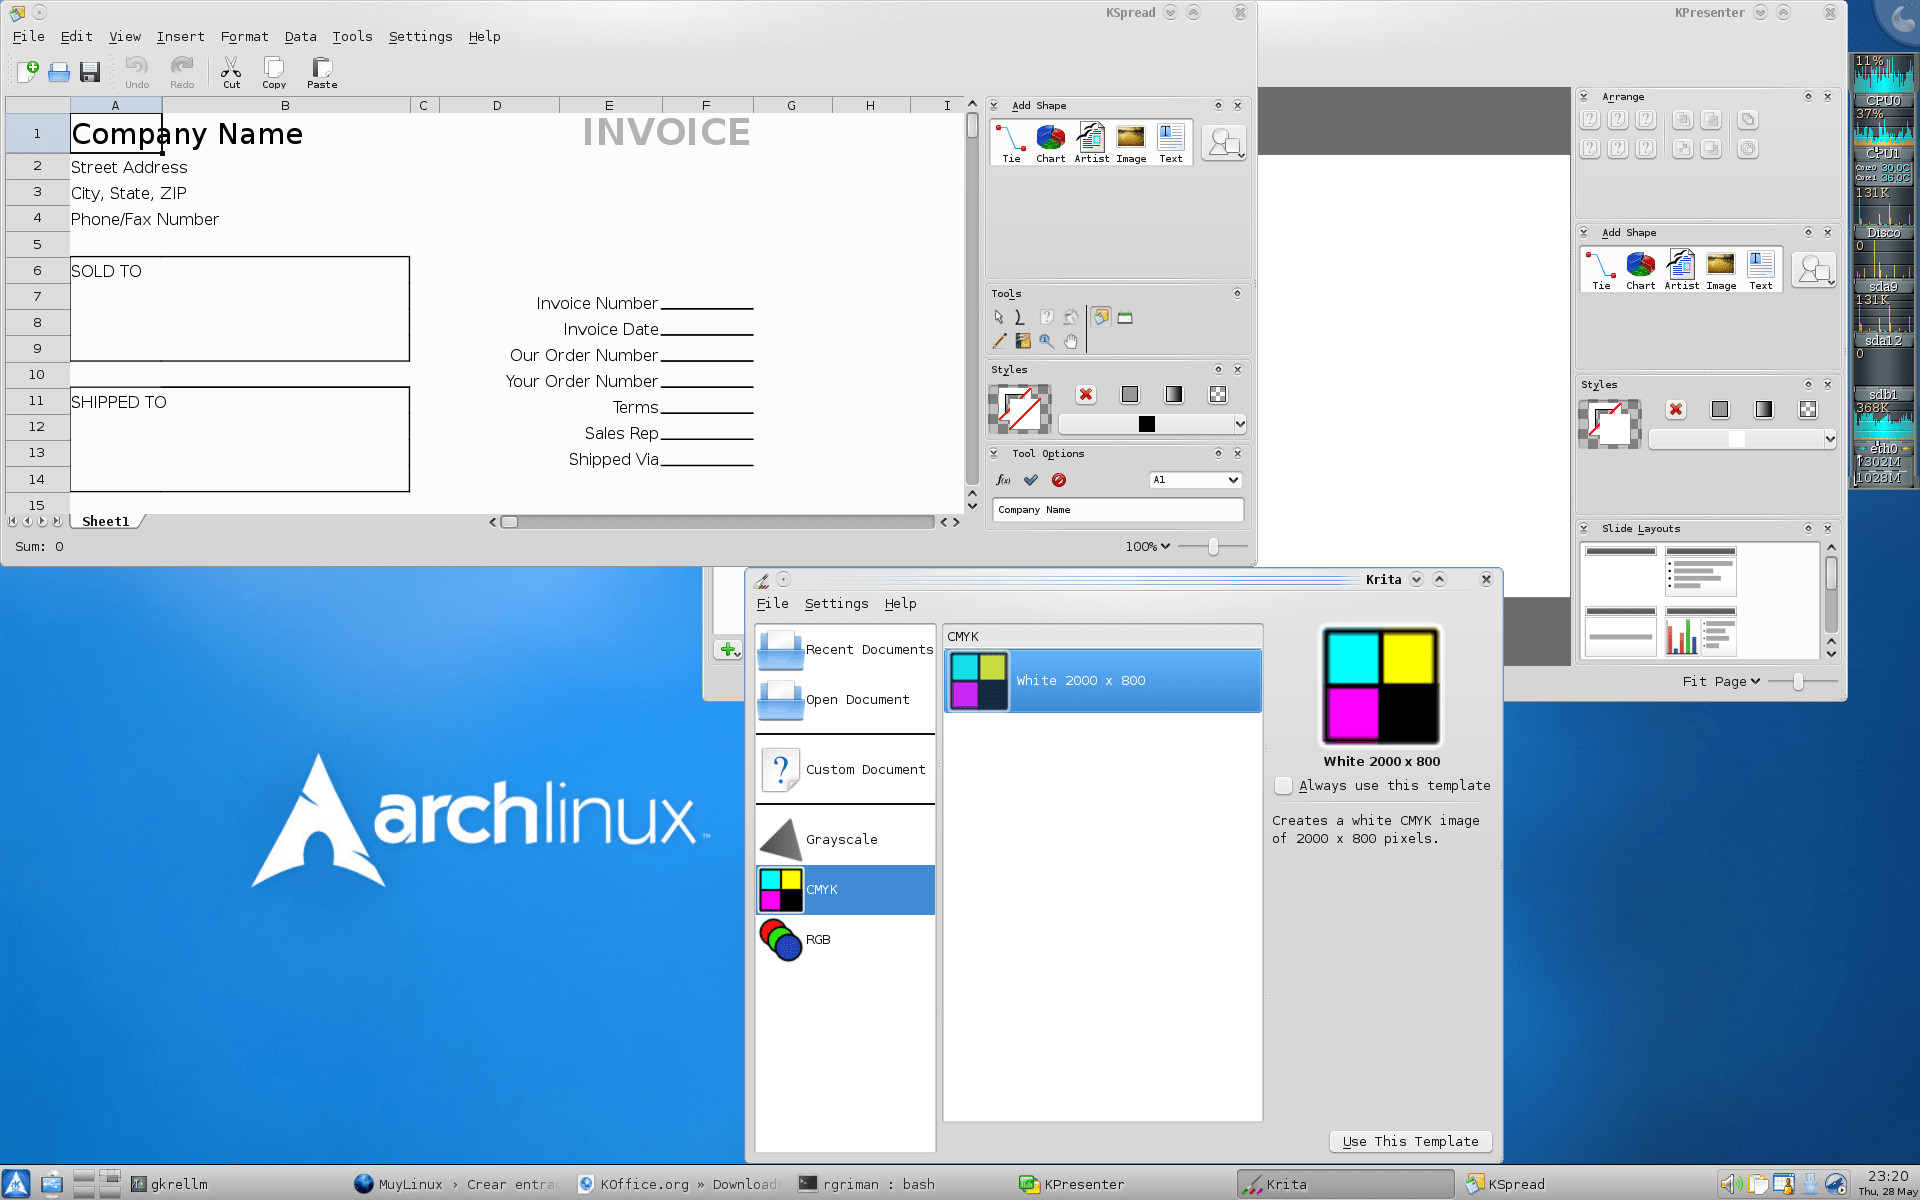Screen dimensions: 1920x1200
Task: Click the gradient fill style icon in Styles
Action: (1173, 395)
